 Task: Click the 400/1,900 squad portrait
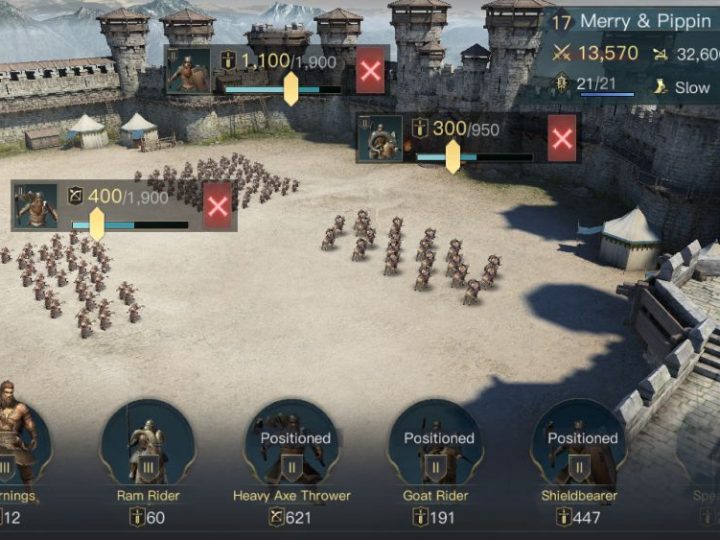pos(36,206)
